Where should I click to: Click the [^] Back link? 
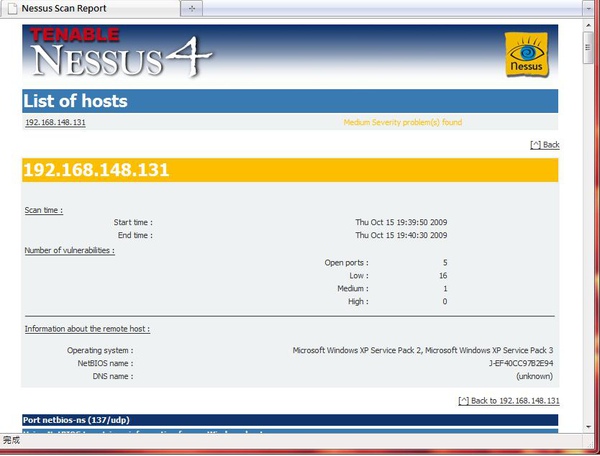[545, 145]
